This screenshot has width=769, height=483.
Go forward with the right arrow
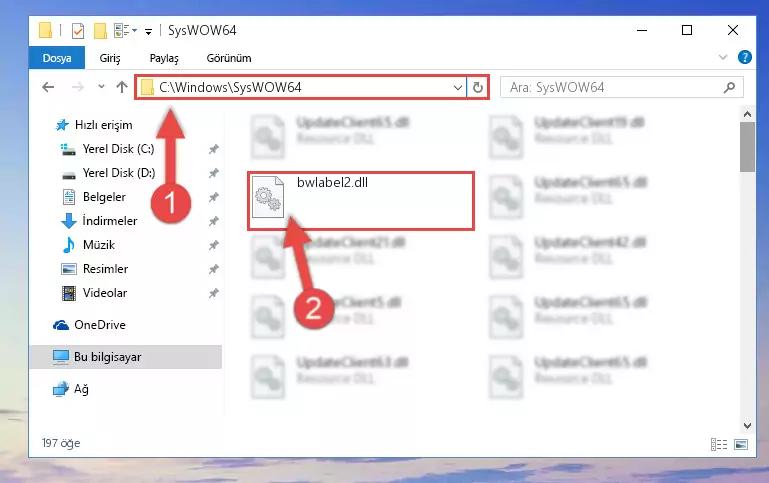77,87
